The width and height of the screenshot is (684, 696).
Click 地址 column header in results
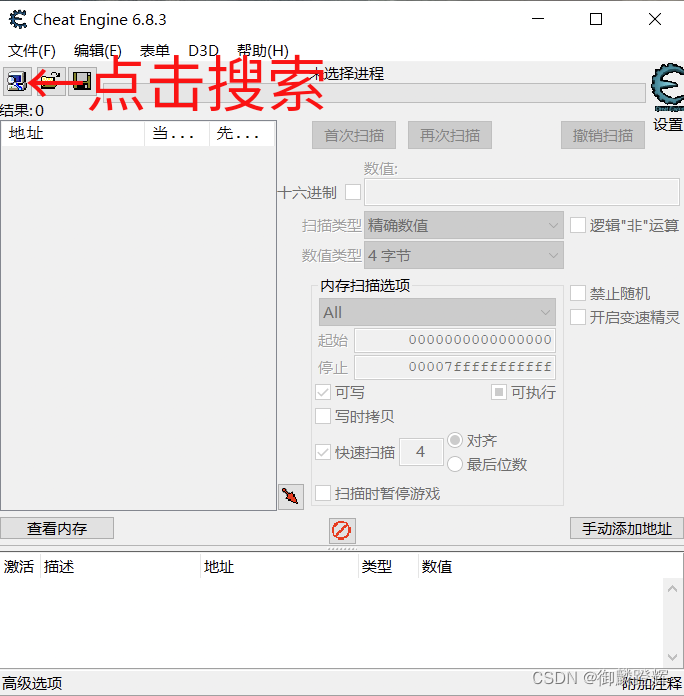click(x=73, y=133)
